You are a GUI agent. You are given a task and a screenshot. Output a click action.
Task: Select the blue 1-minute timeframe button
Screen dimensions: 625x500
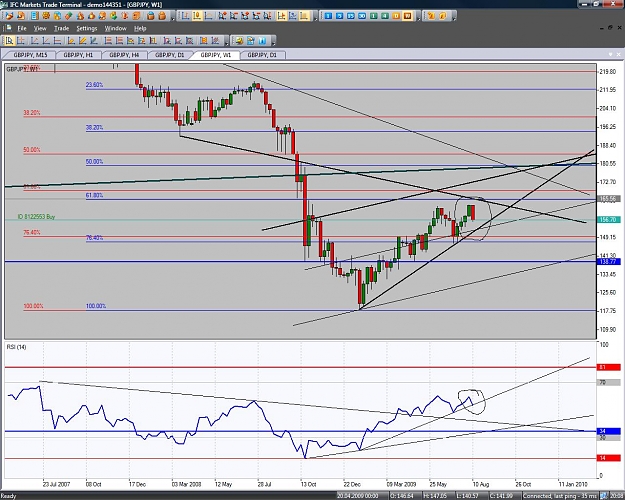click(x=328, y=16)
